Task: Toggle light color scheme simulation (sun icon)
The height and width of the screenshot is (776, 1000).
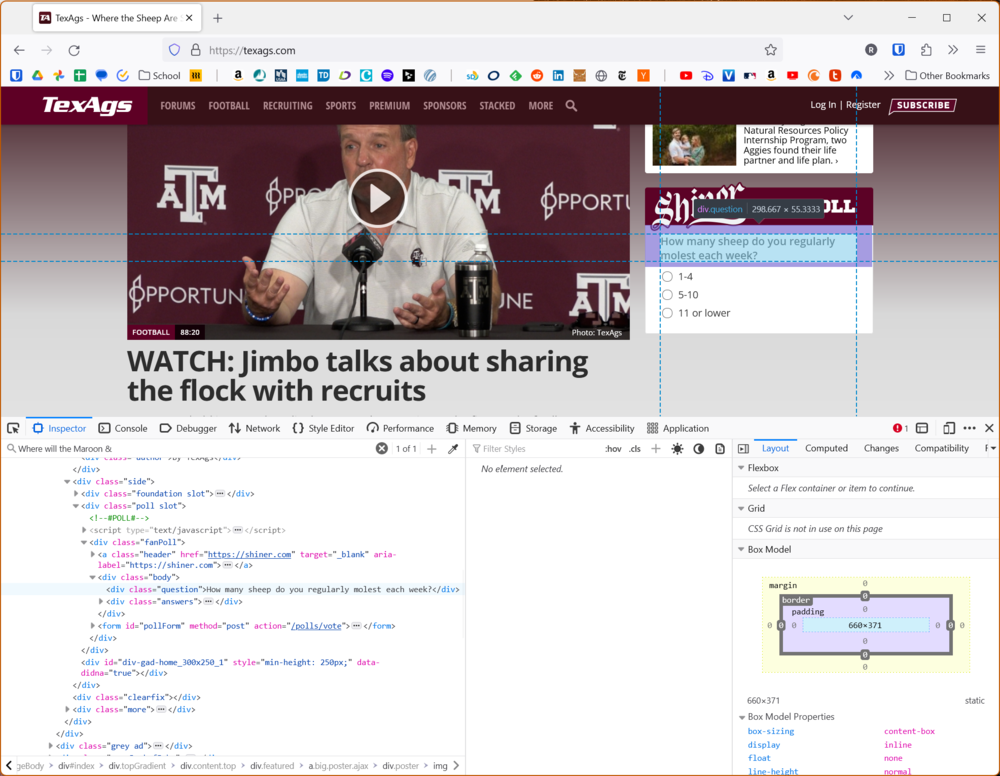Action: pos(677,449)
